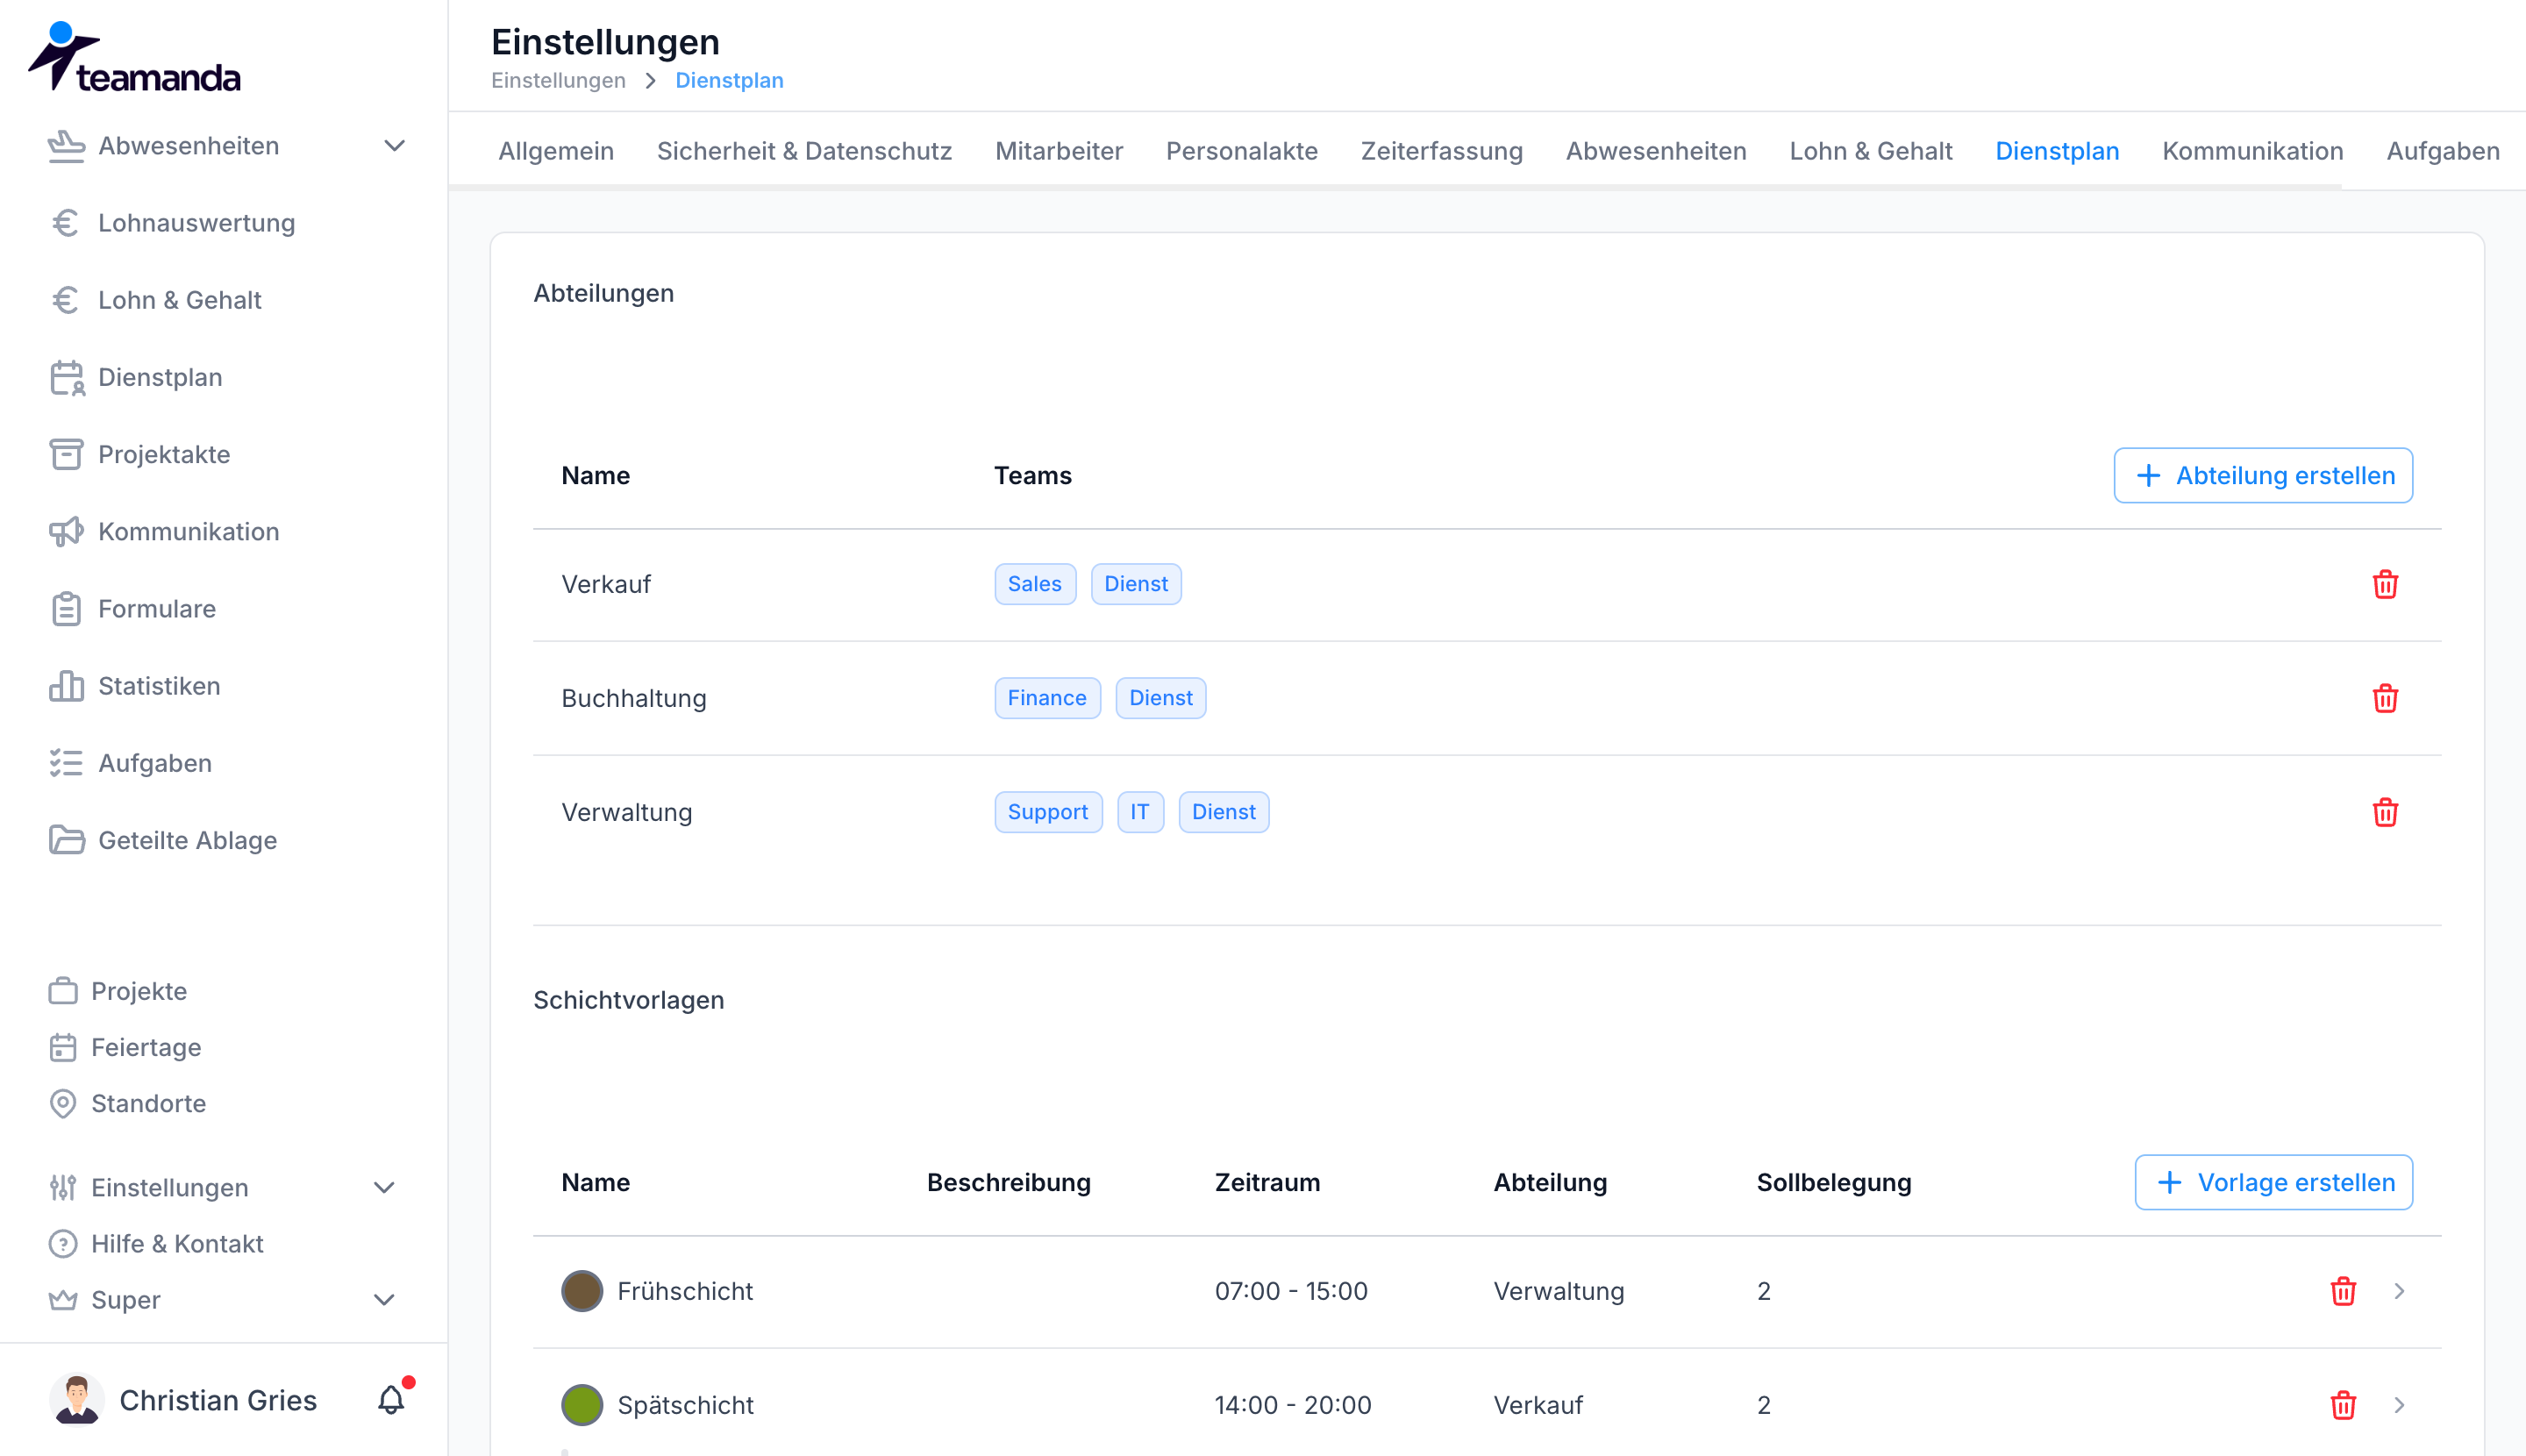2526x1456 pixels.
Task: Click the teamanda logo
Action: pos(134,58)
